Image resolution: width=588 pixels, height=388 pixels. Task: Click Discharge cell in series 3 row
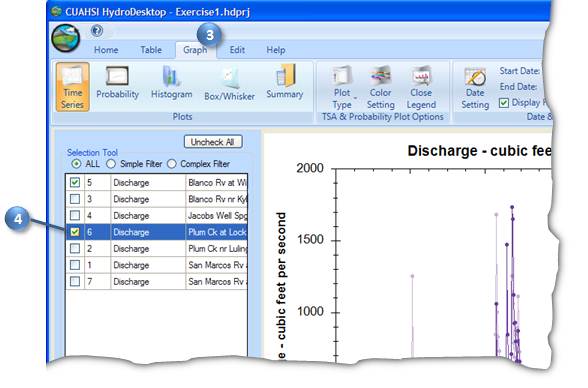tap(148, 199)
